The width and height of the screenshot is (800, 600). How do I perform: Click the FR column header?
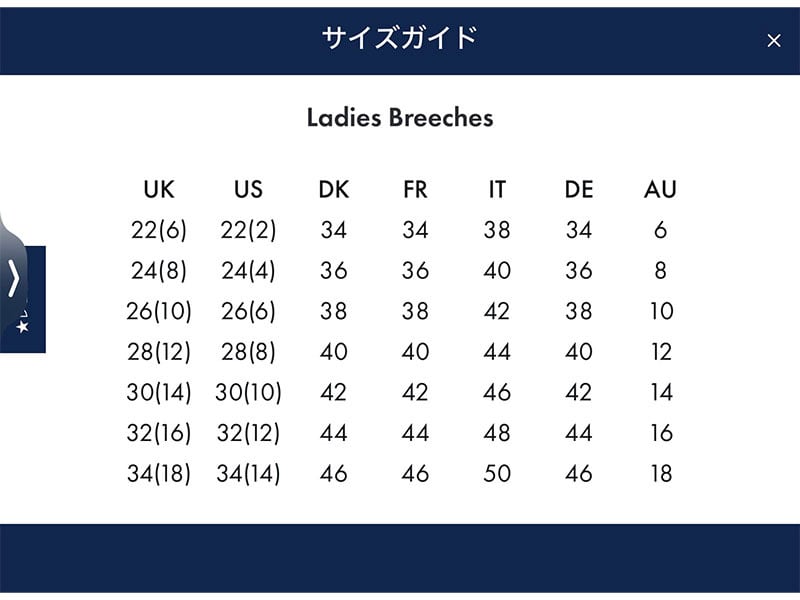click(415, 190)
